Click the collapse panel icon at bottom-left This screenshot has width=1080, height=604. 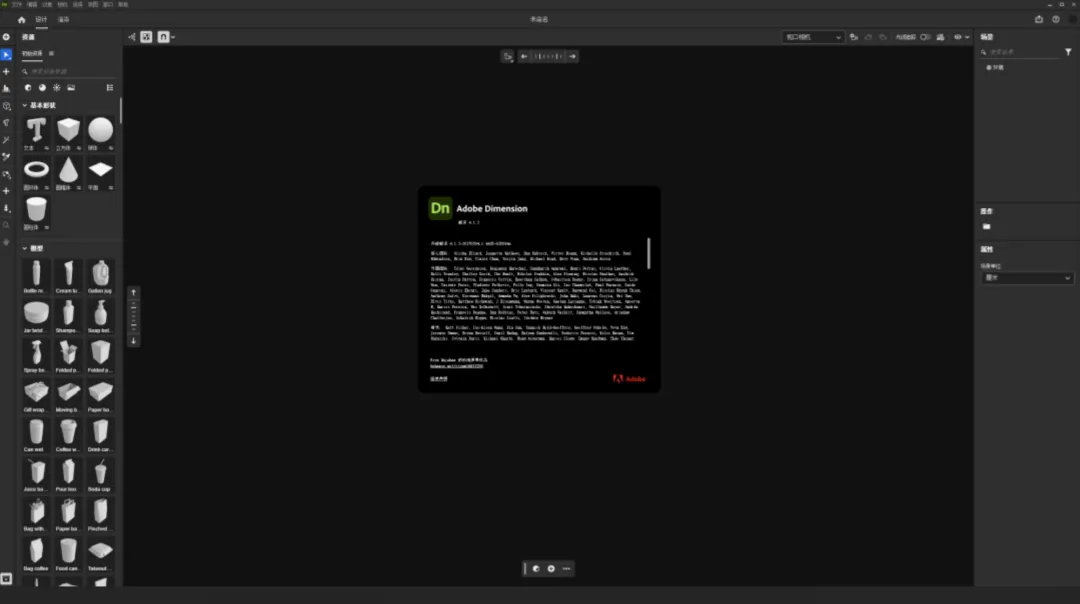click(6, 579)
